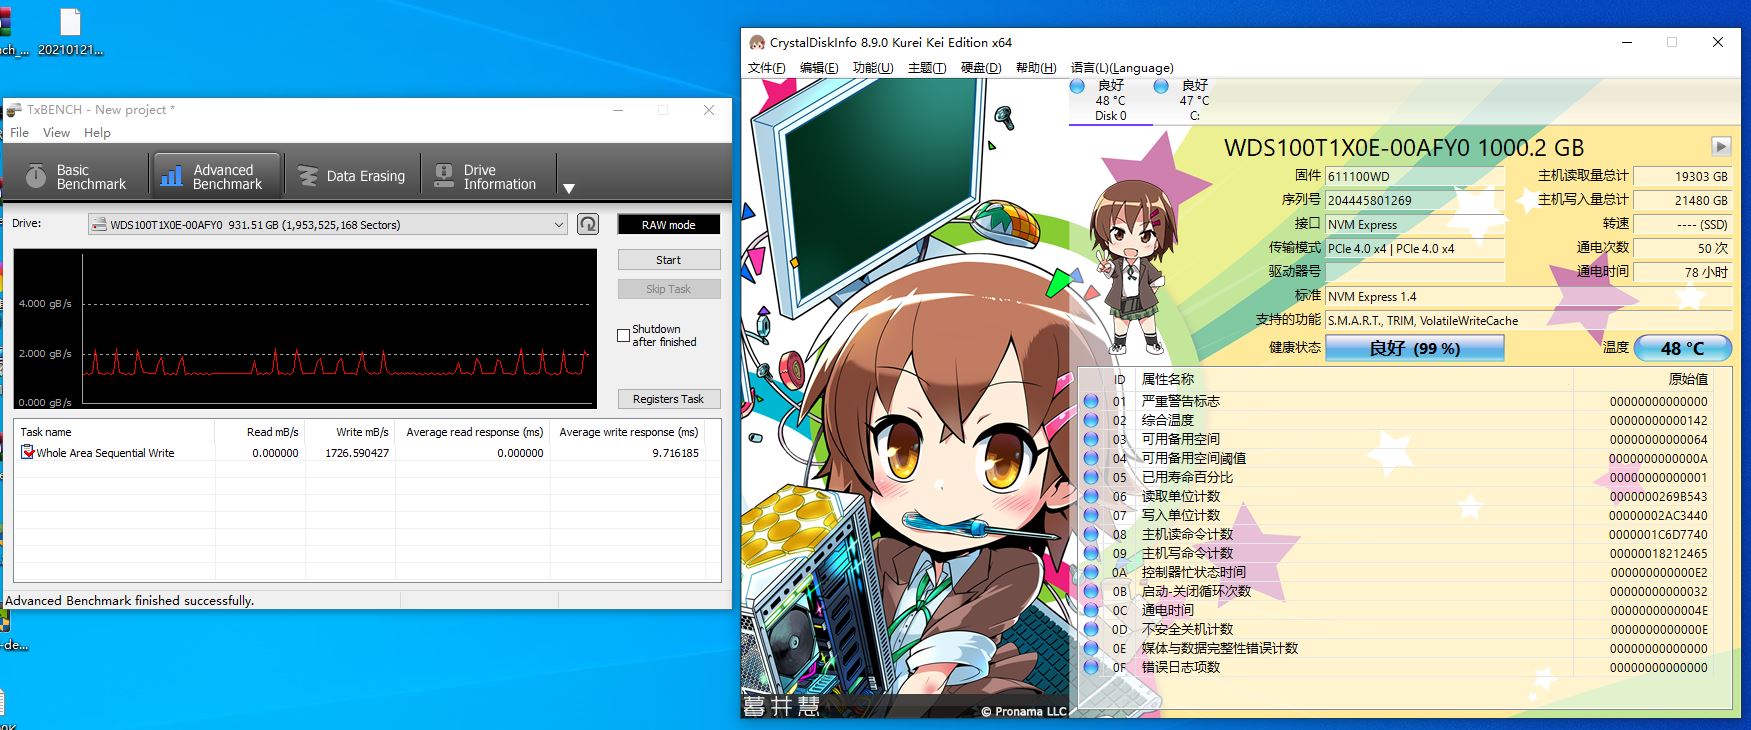Click status orb for attribute 0C 通电时间
This screenshot has width=1751, height=730.
point(1091,610)
